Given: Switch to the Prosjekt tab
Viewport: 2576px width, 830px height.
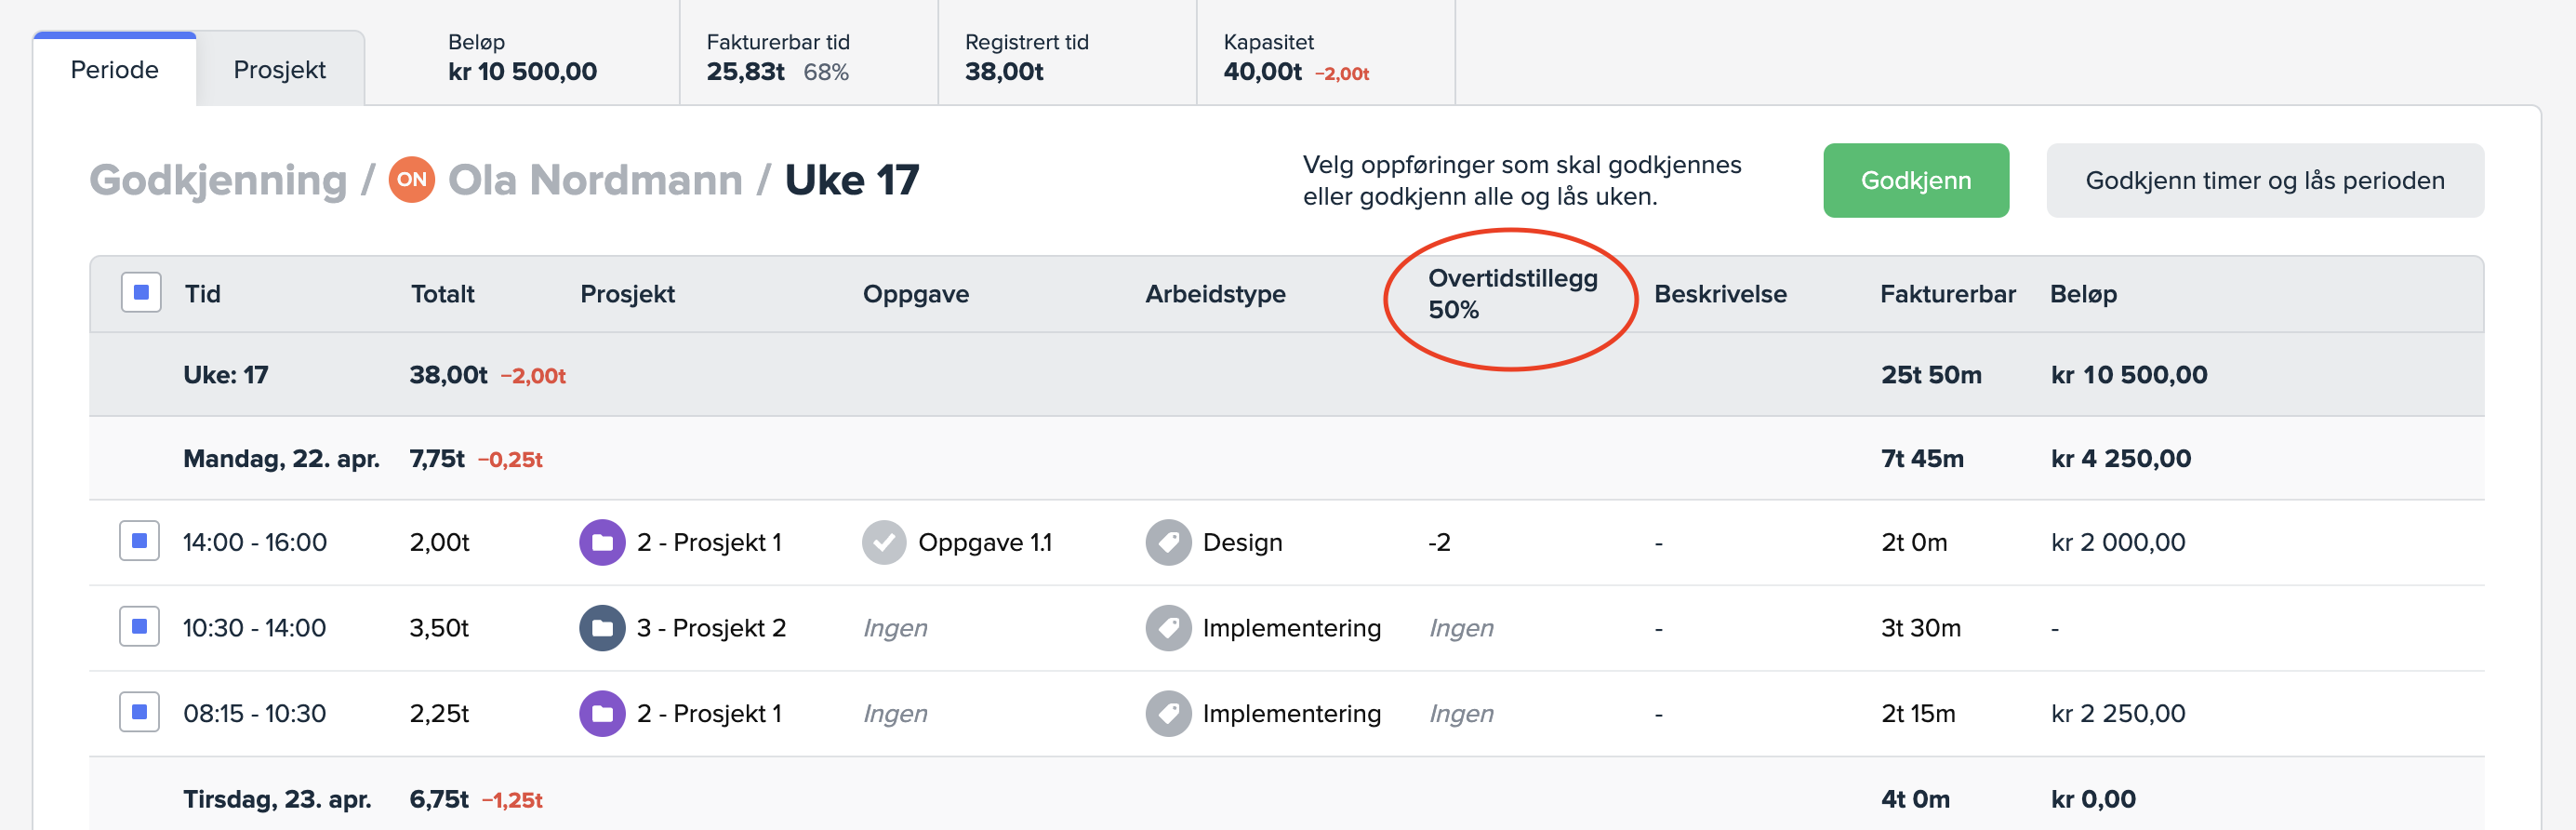Looking at the screenshot, I should pos(279,70).
